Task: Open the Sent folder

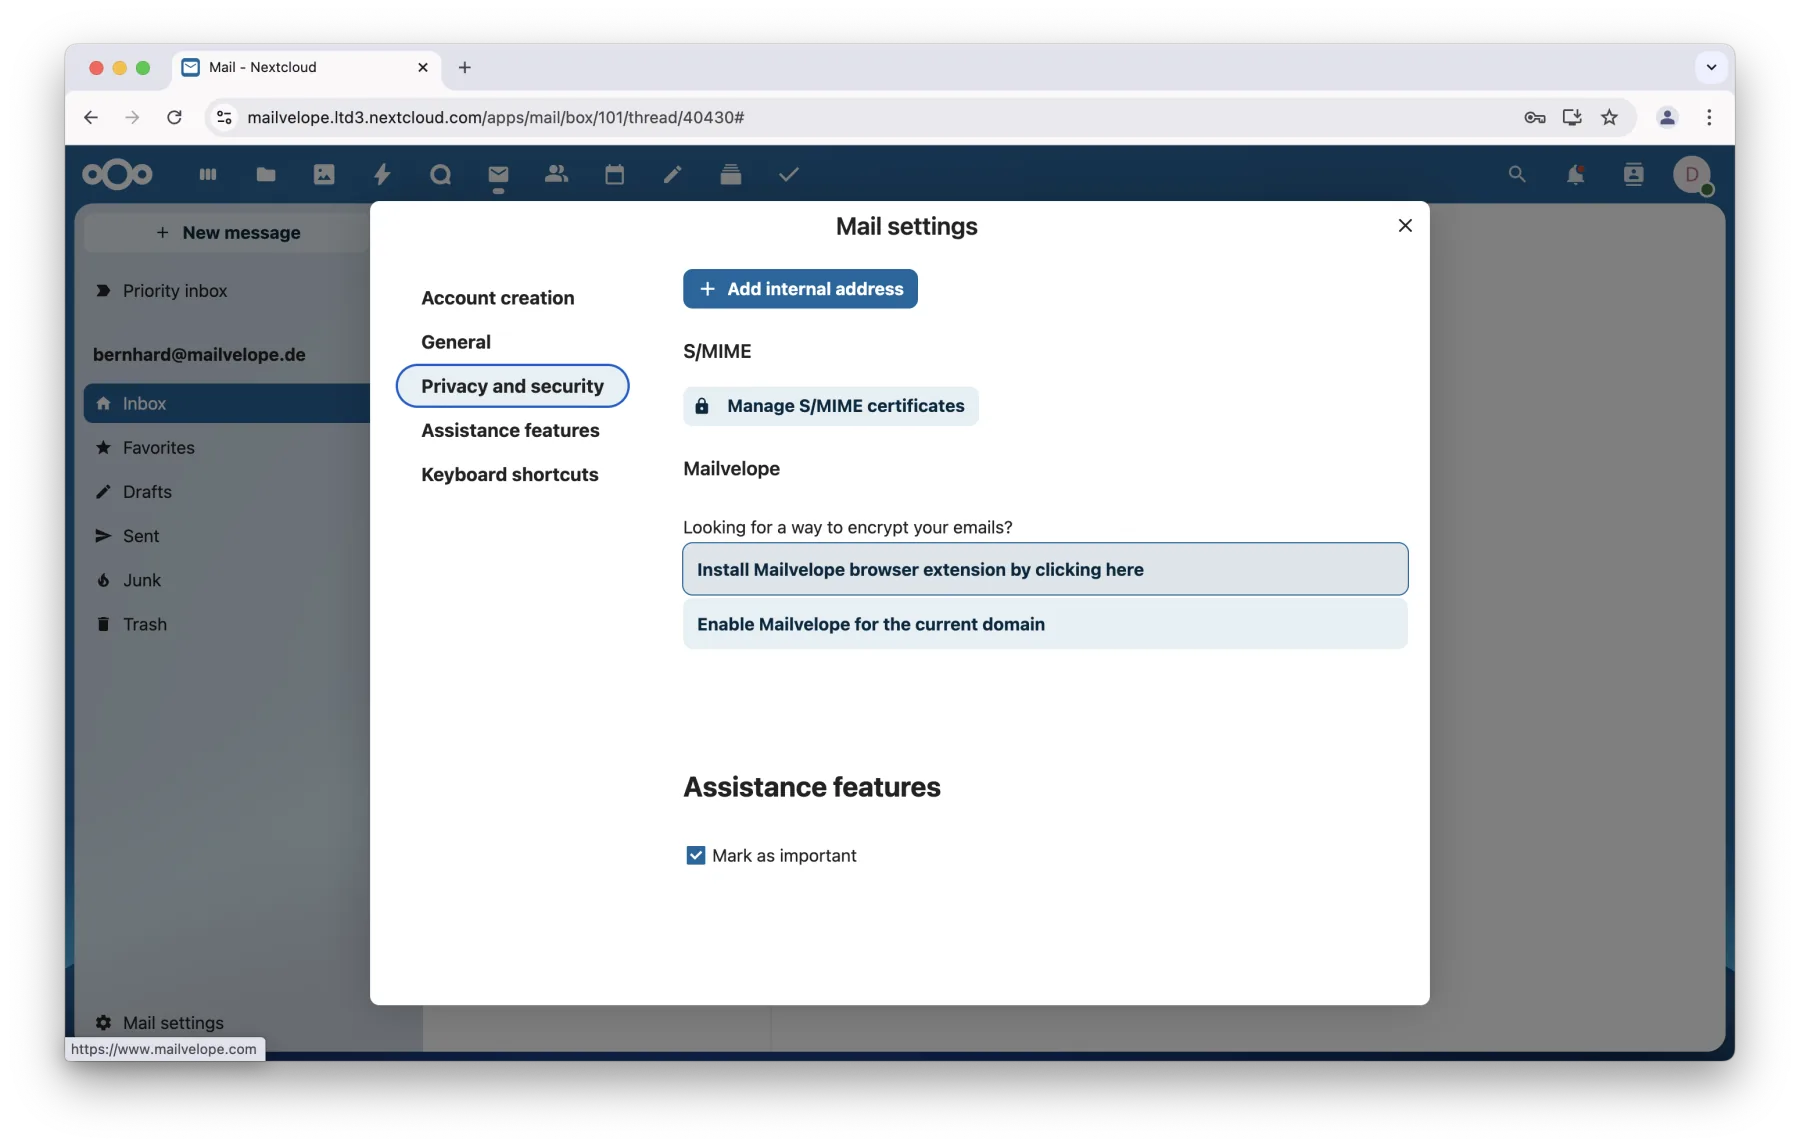Action: (228, 536)
